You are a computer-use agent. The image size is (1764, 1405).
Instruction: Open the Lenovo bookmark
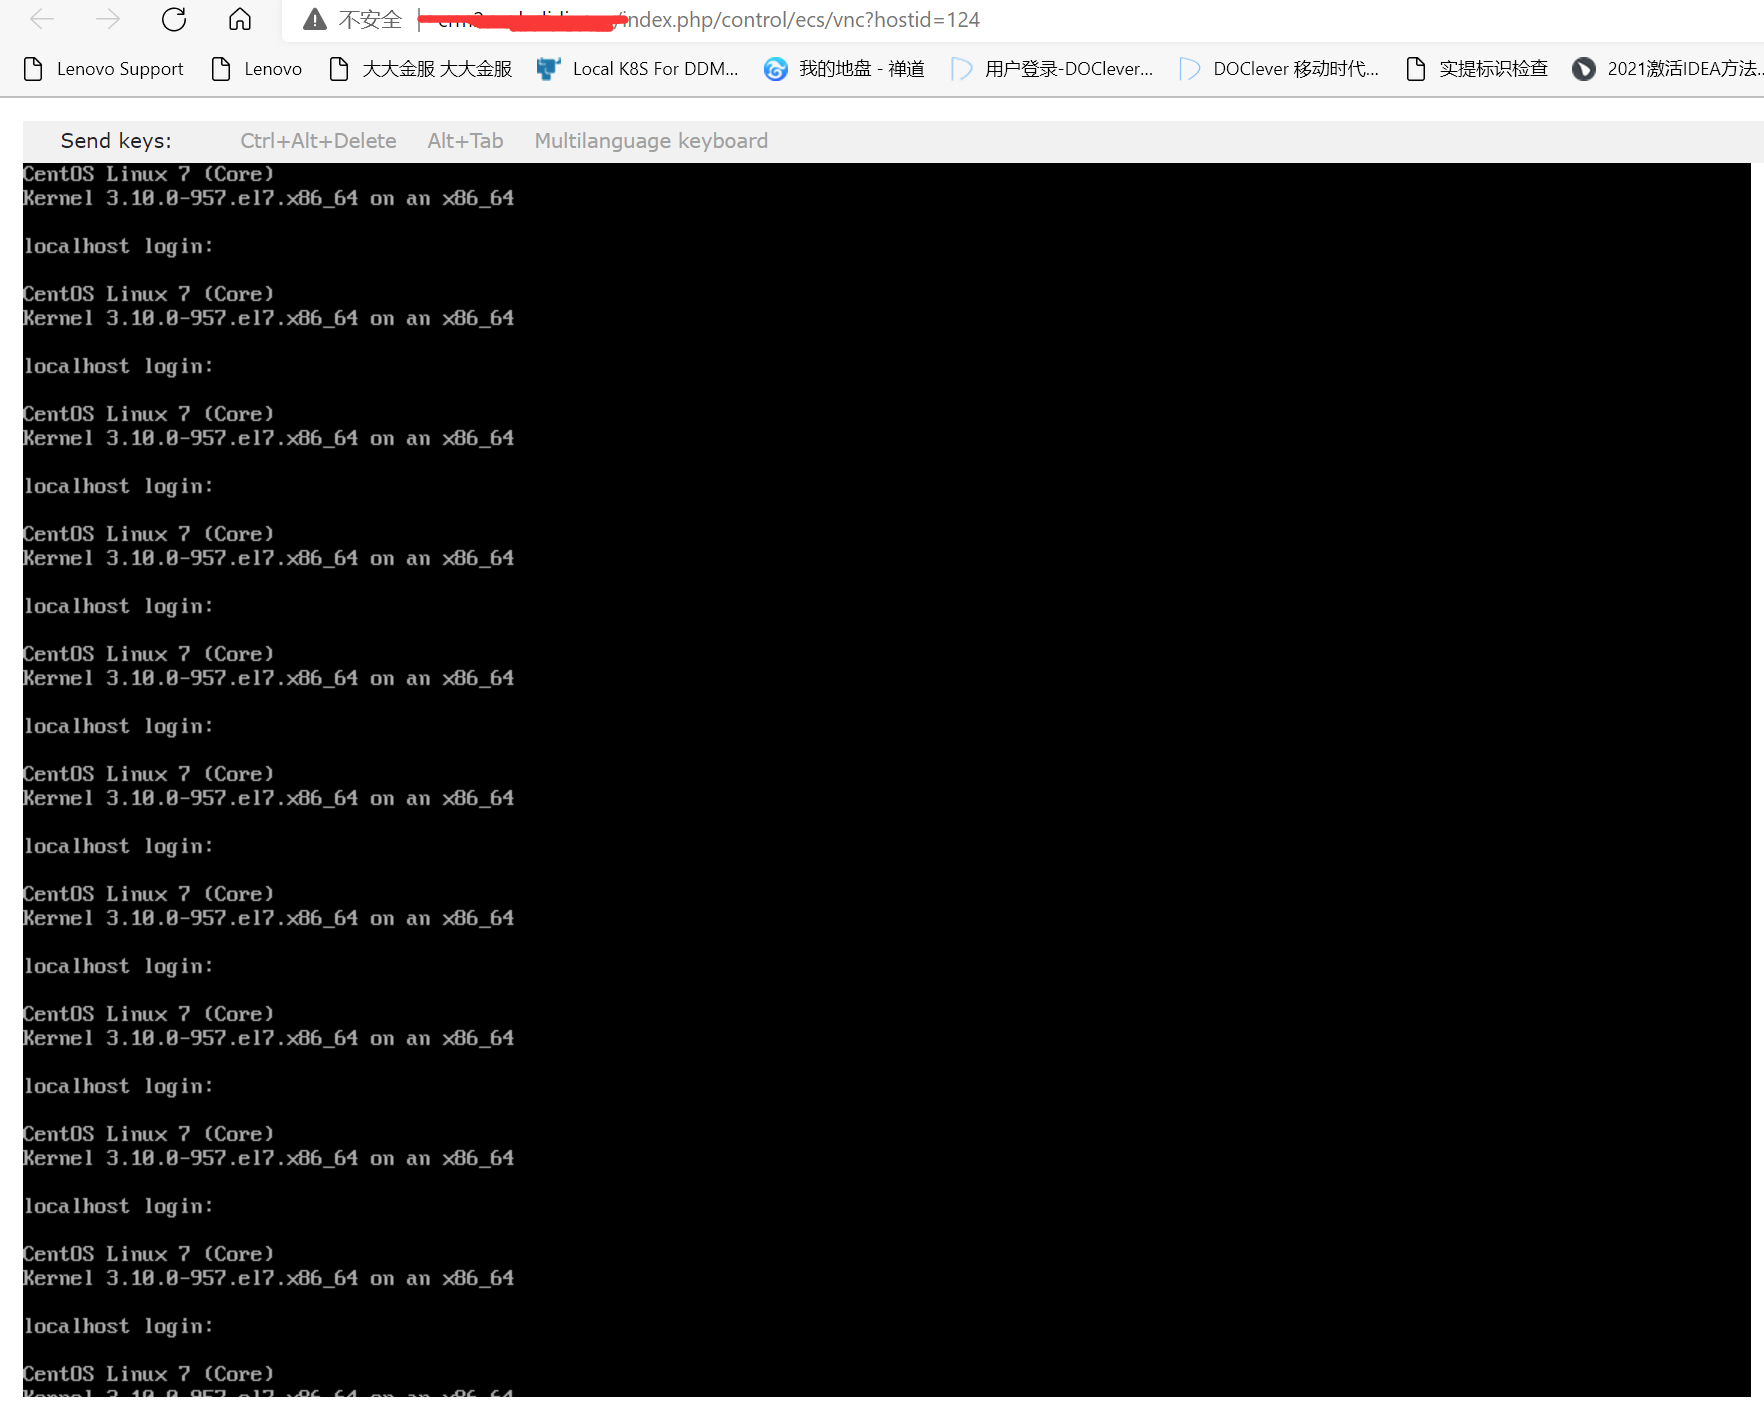click(x=257, y=69)
